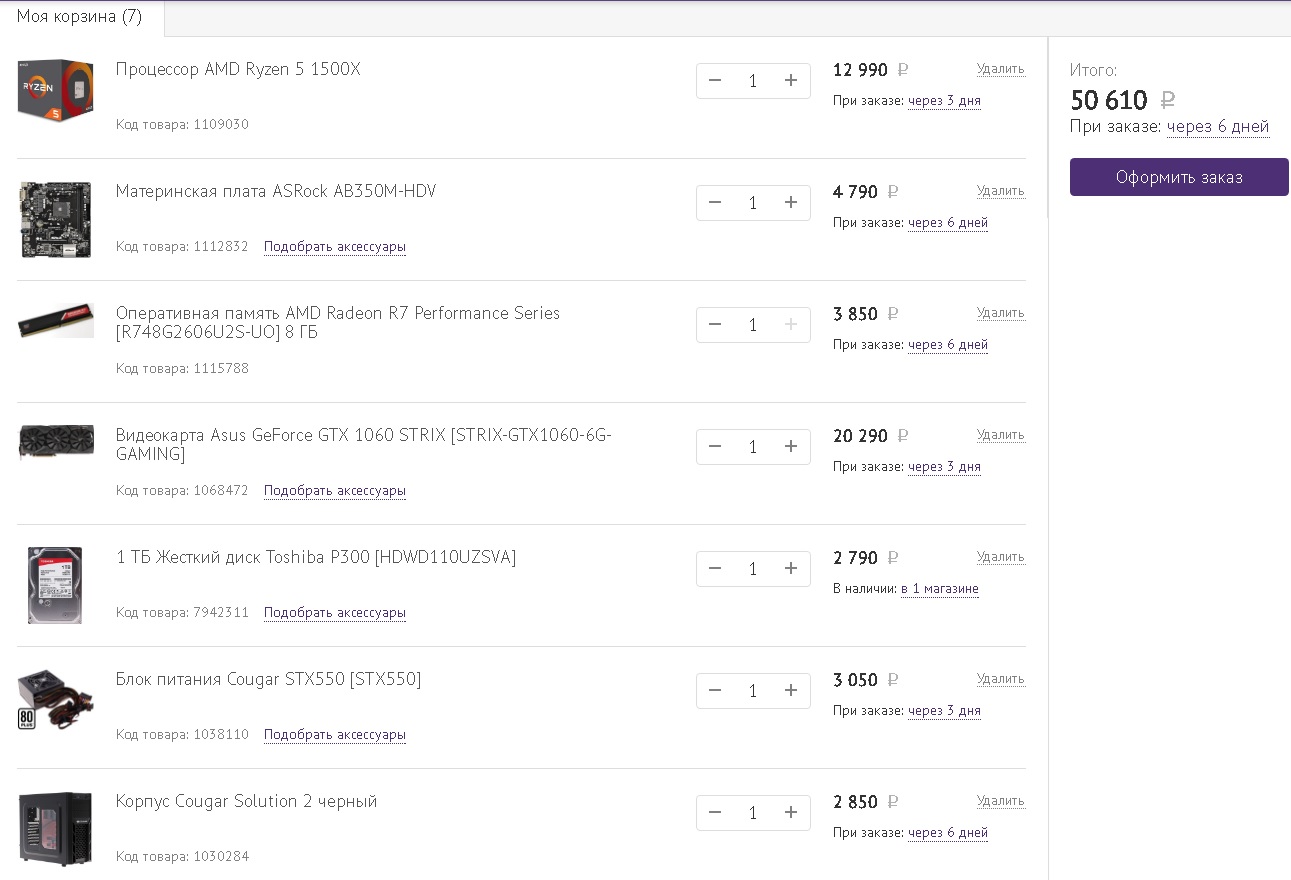The height and width of the screenshot is (880, 1291).
Task: Add one more Cougar STX550 power supply
Action: 791,691
